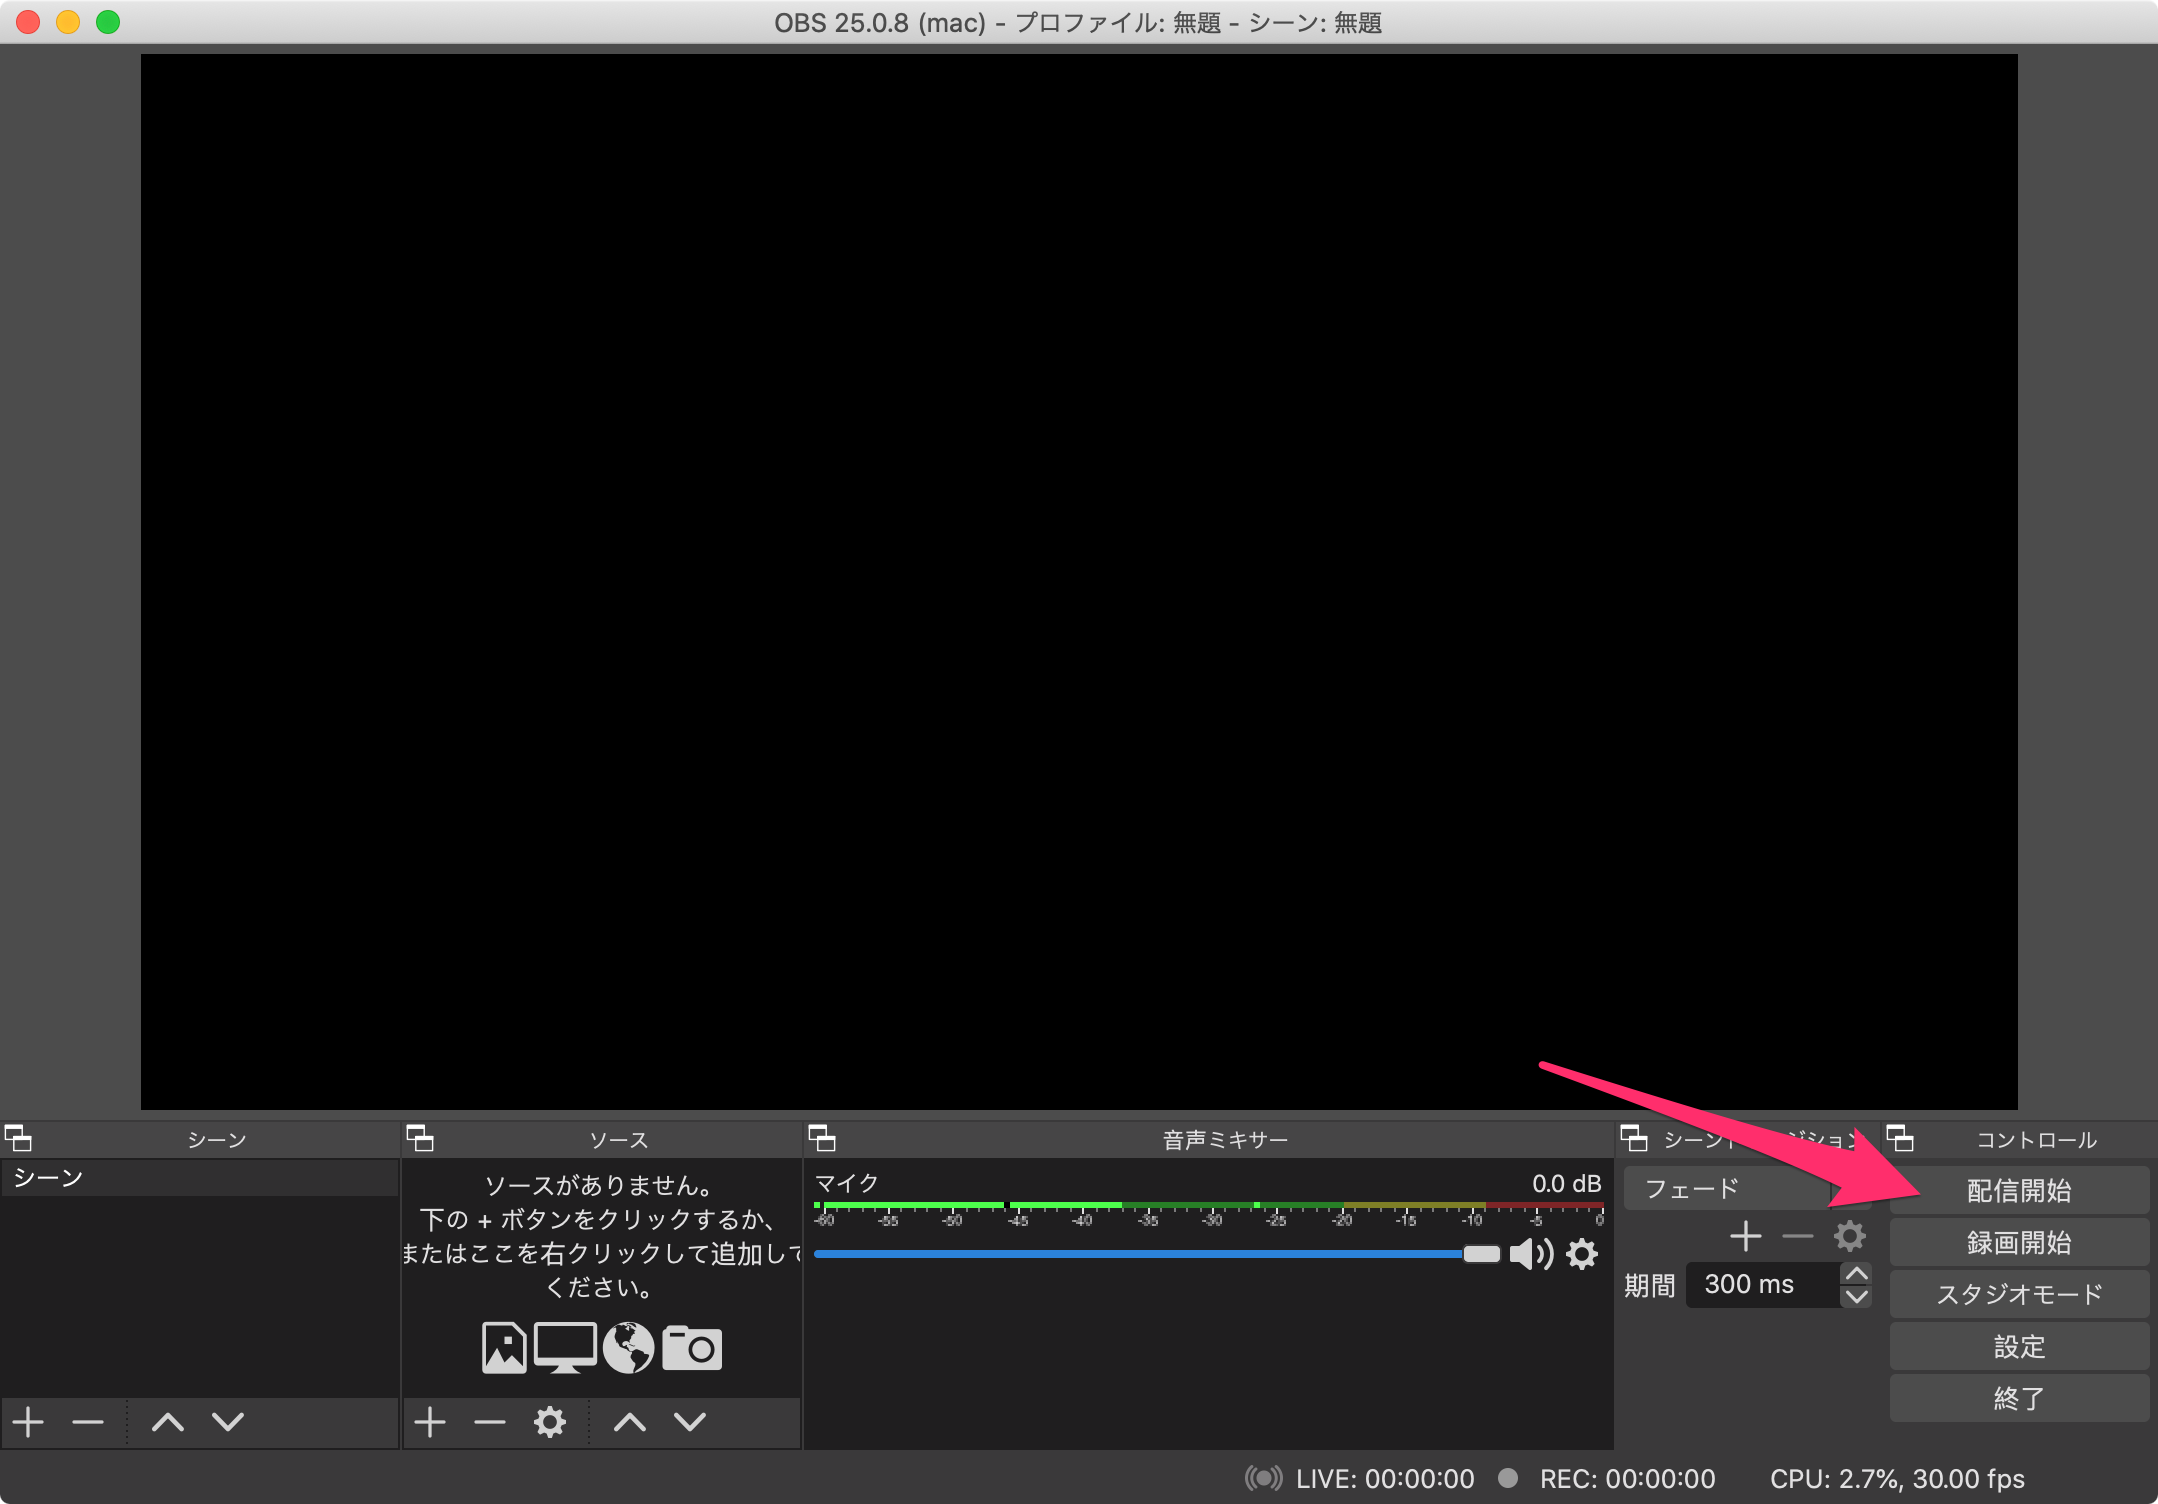Start recording with 録画開始
The height and width of the screenshot is (1504, 2158).
[2018, 1242]
